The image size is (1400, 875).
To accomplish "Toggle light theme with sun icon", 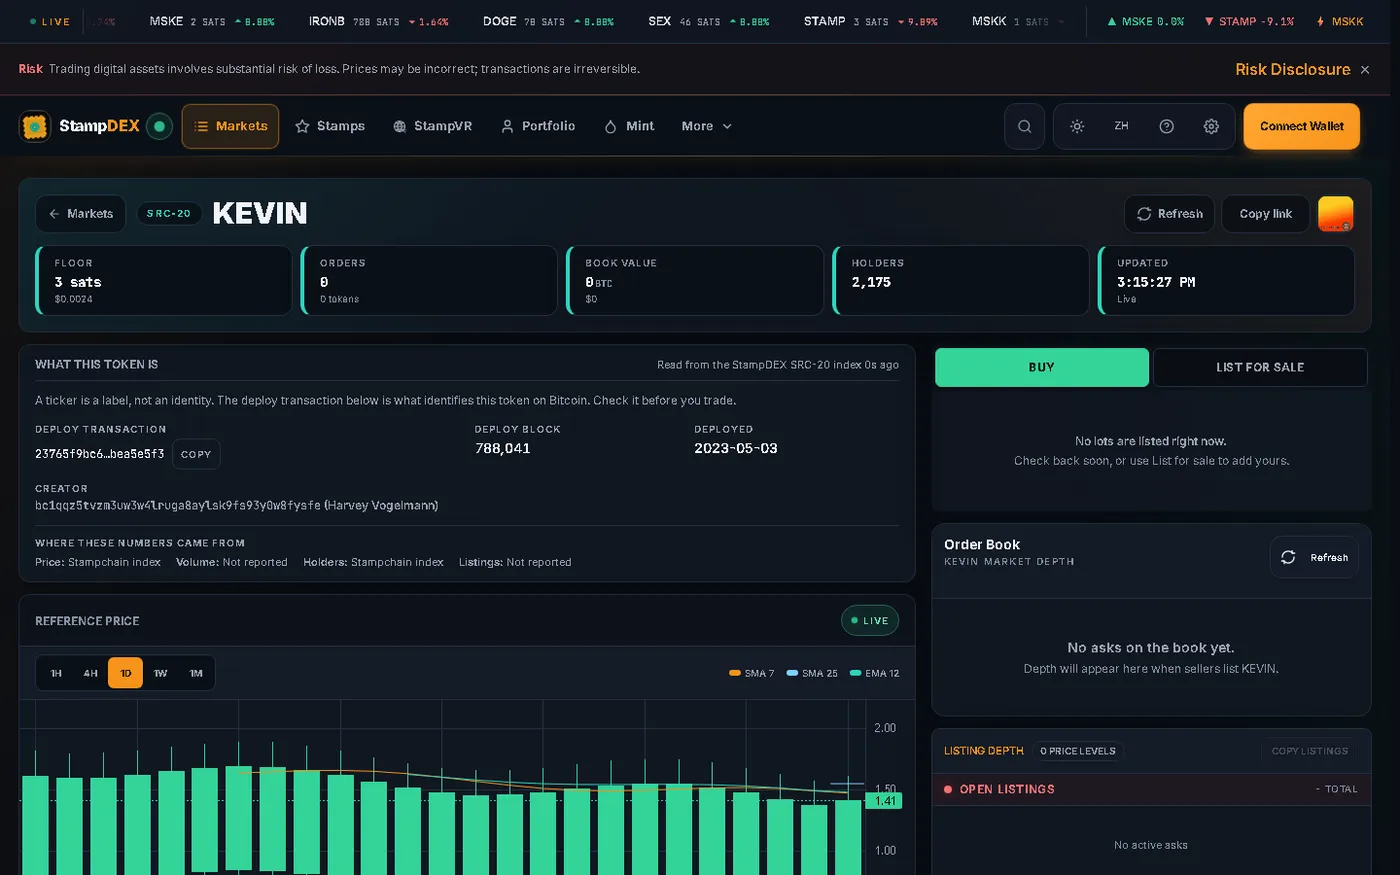I will coord(1077,126).
